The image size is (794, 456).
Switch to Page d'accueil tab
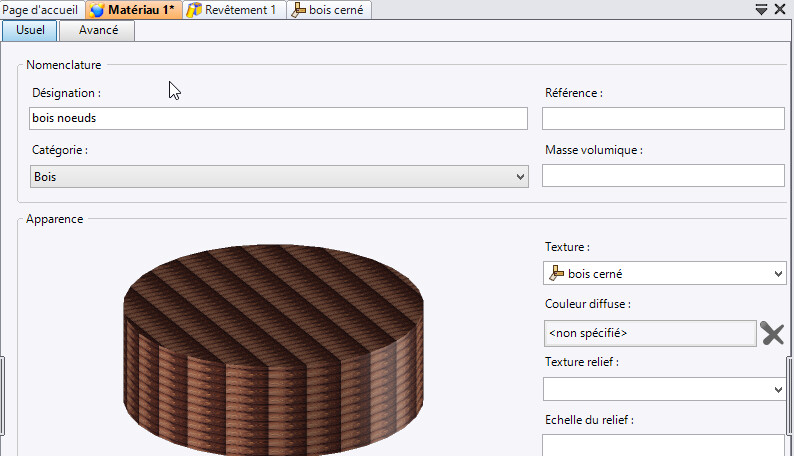(x=40, y=10)
